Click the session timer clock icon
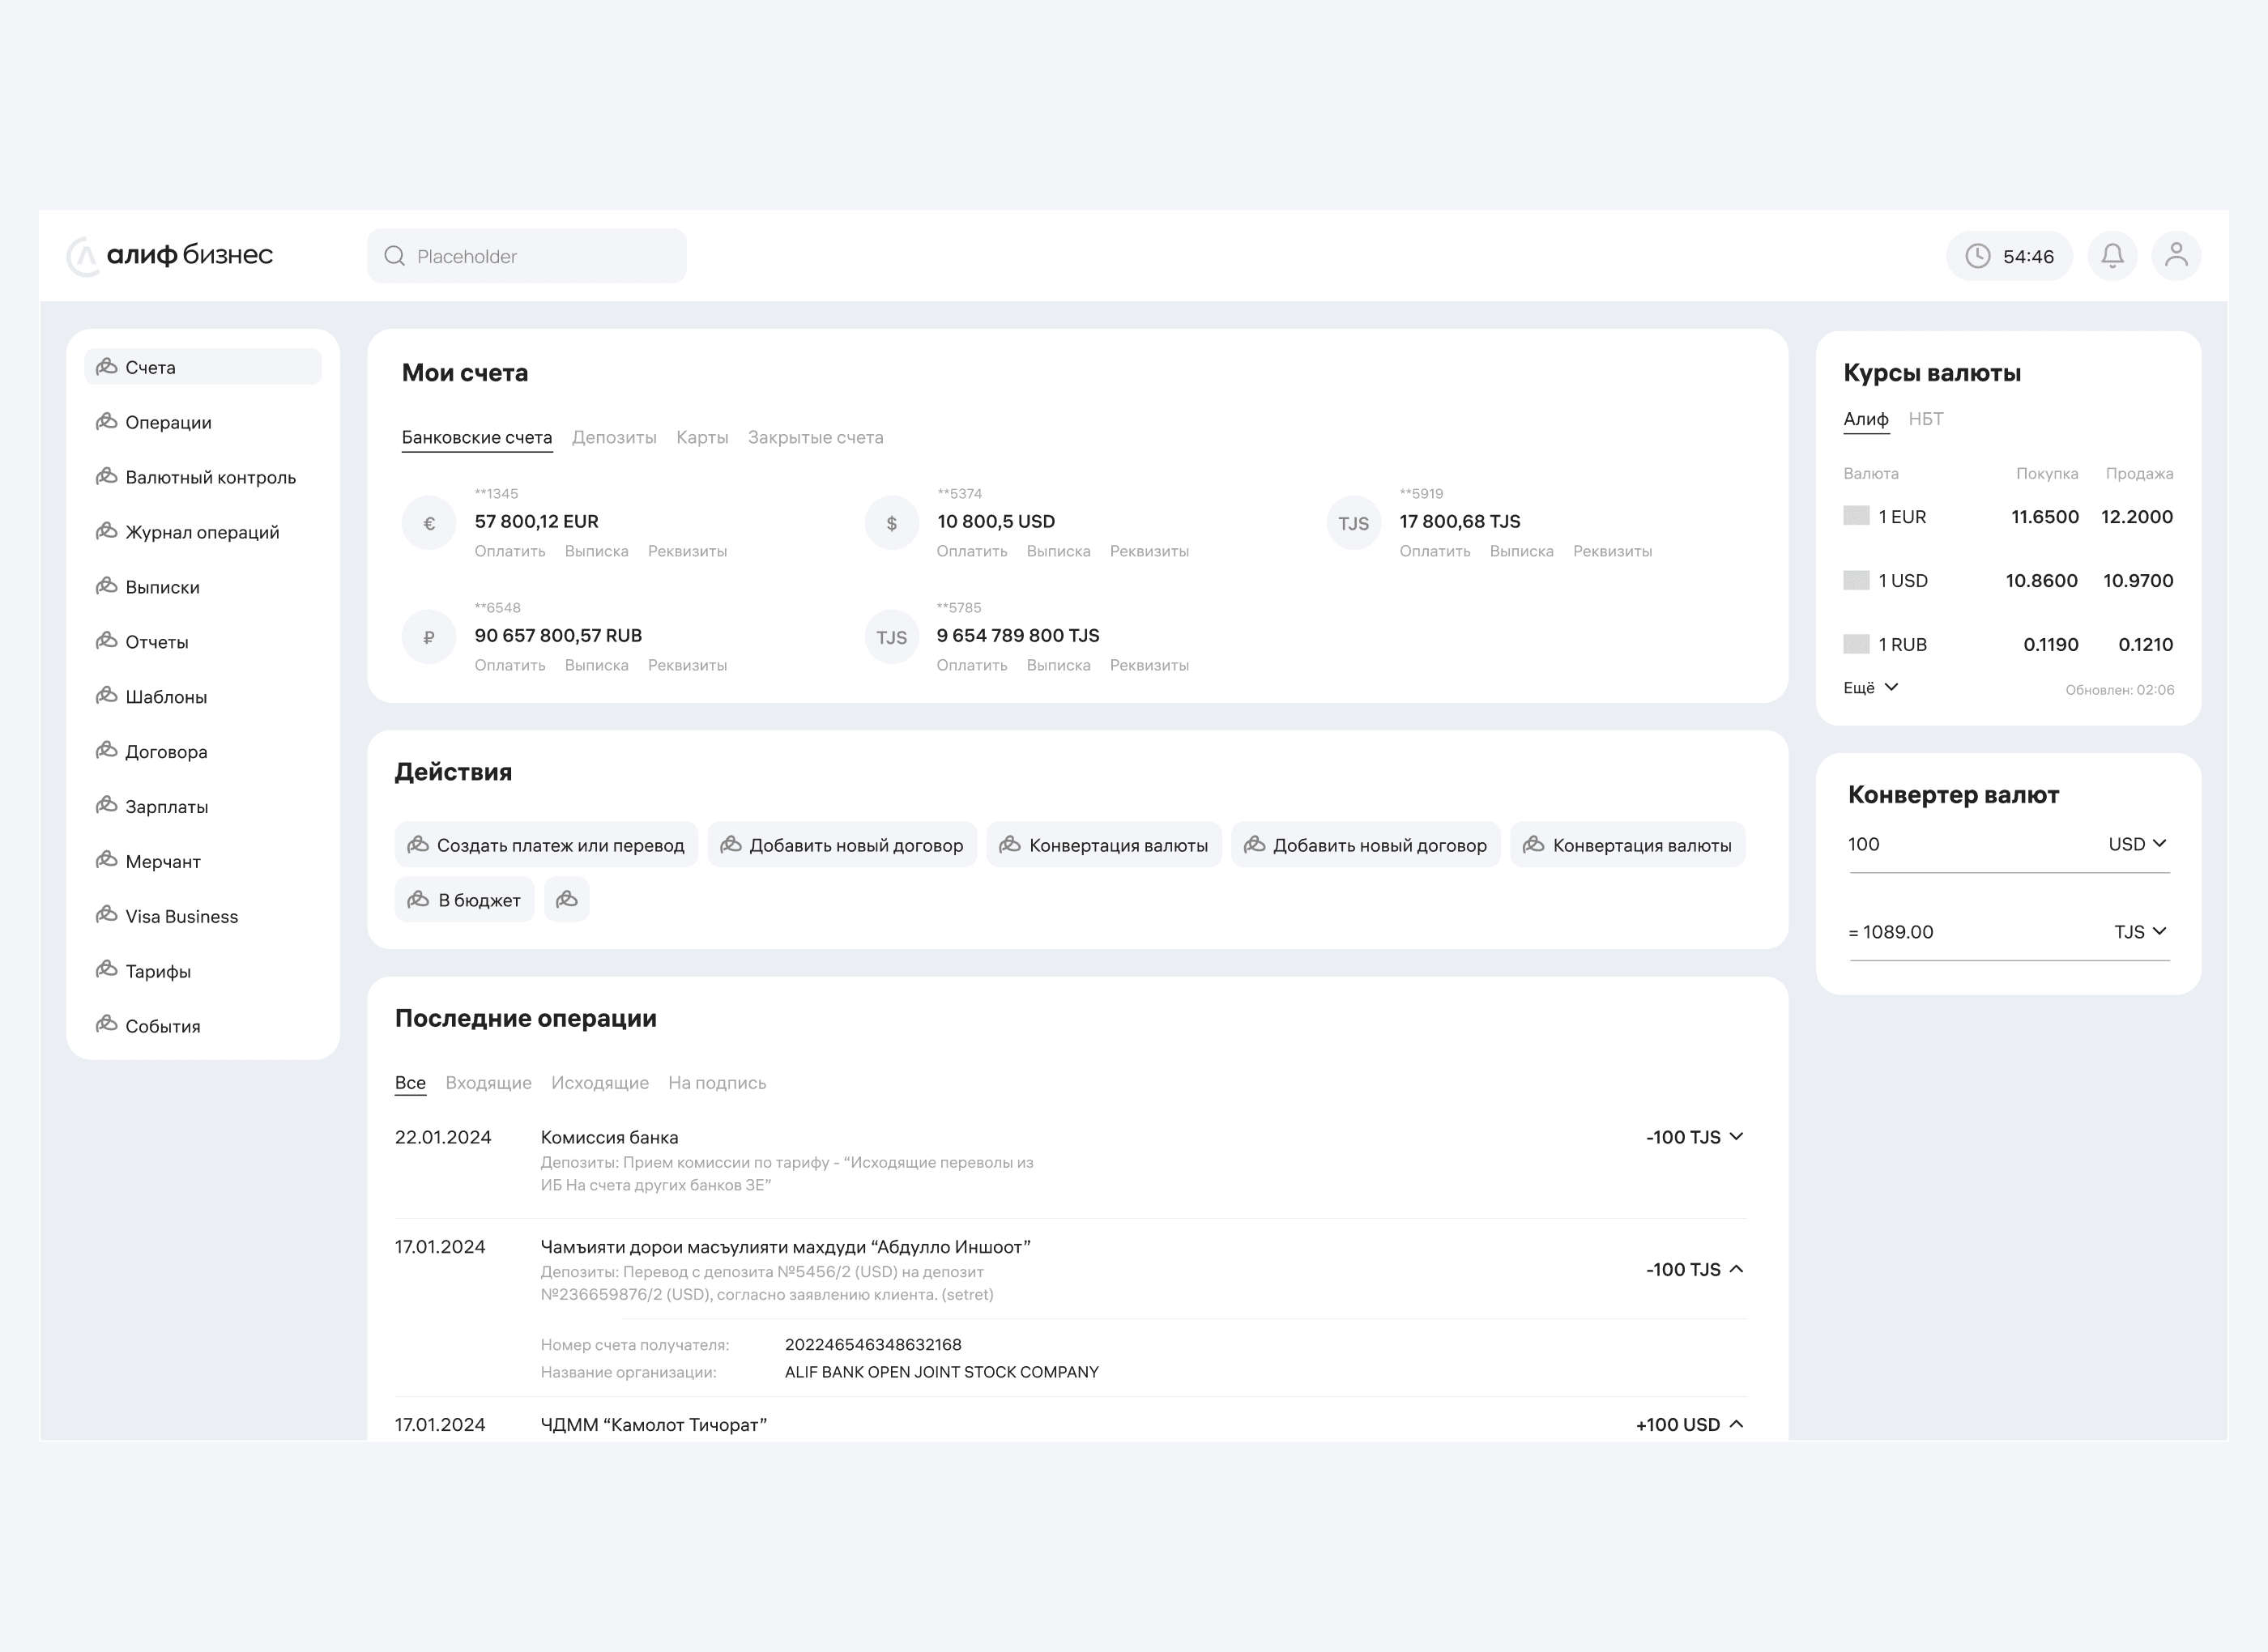The image size is (2268, 1652). point(1977,256)
